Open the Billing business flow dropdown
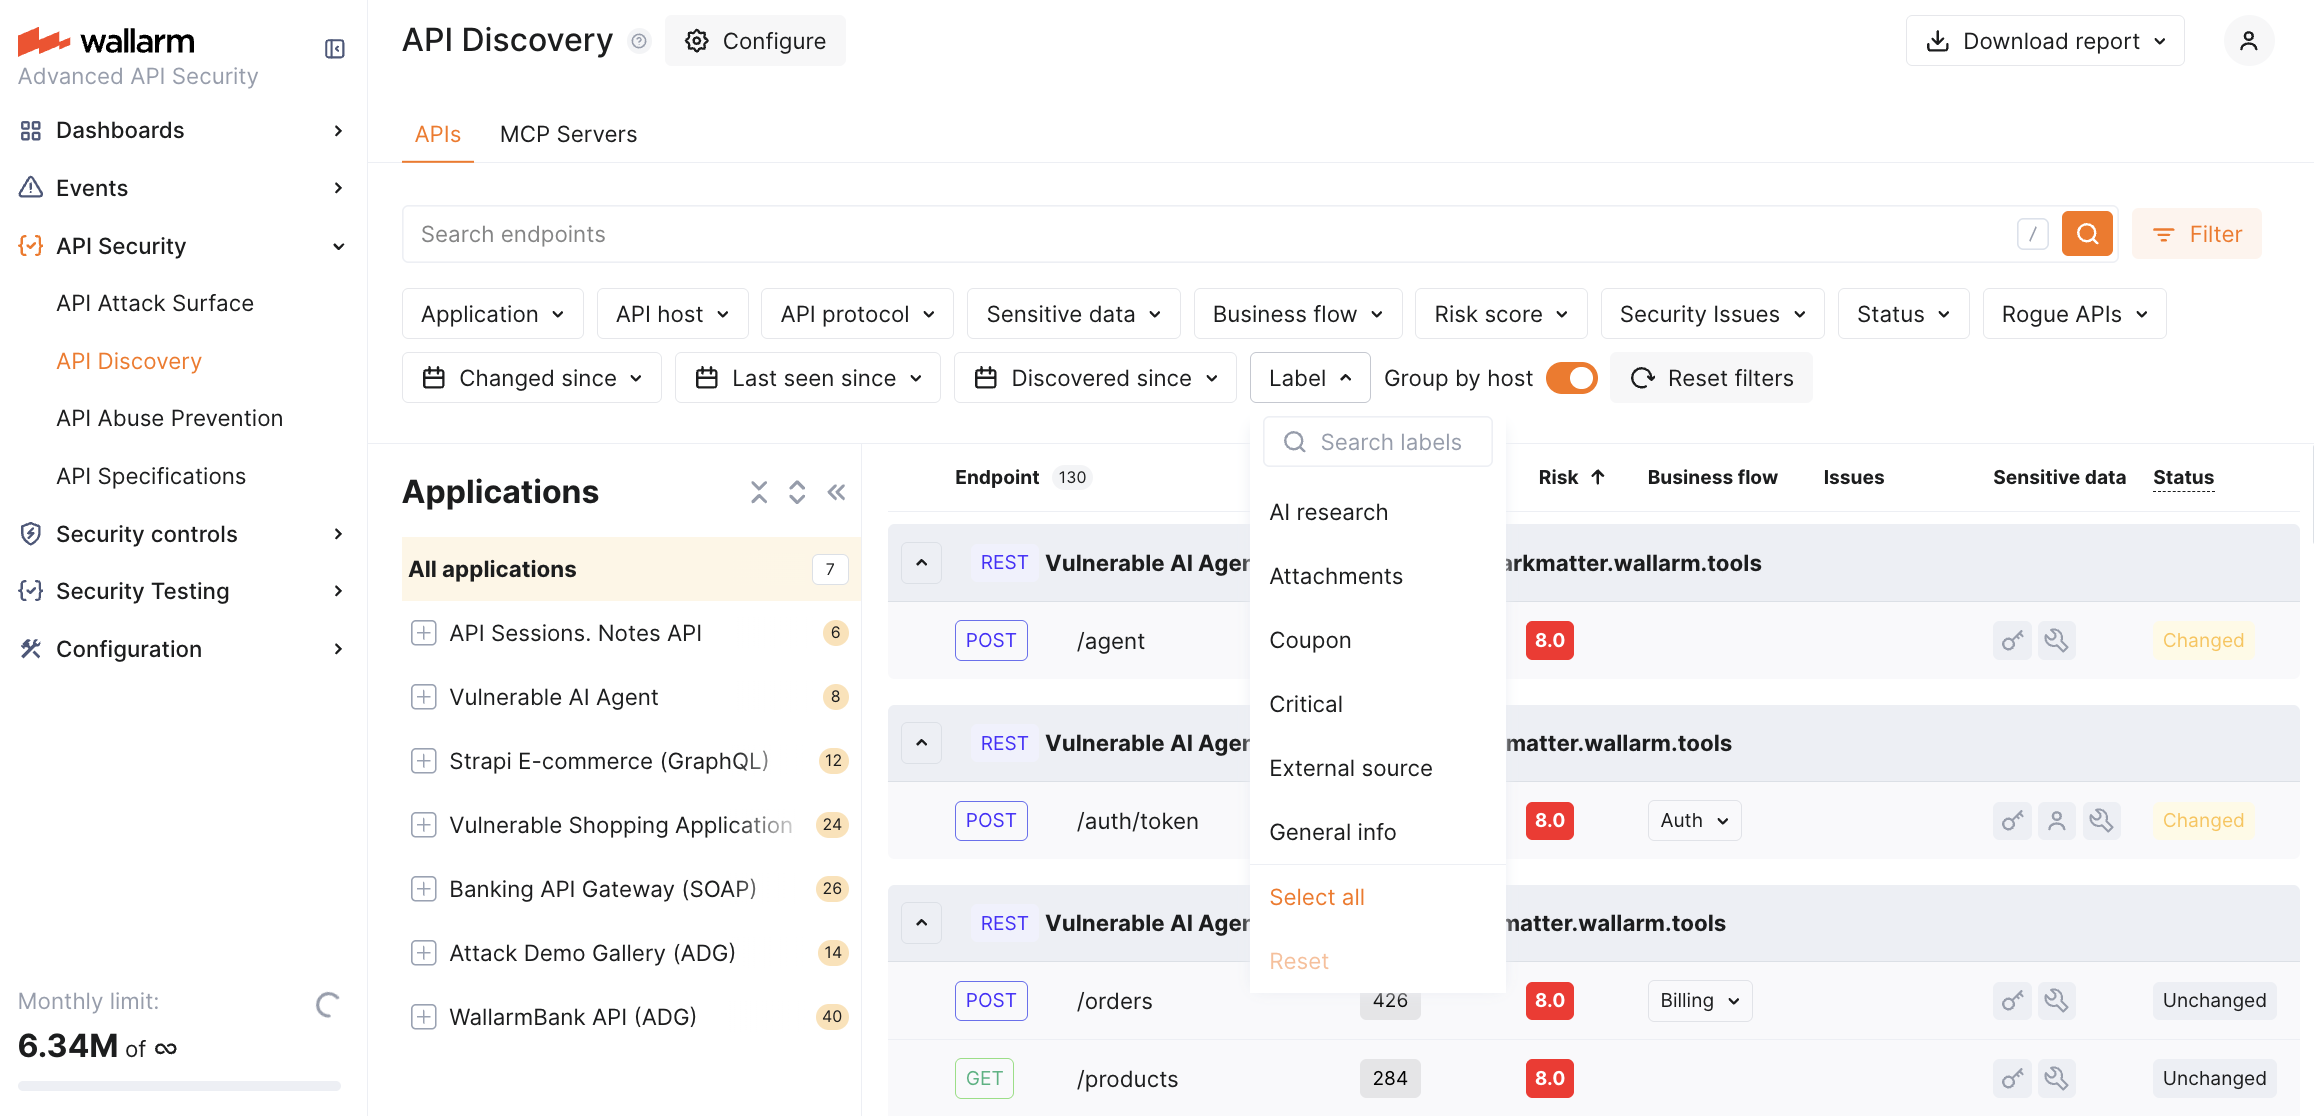This screenshot has width=2314, height=1116. coord(1699,1001)
